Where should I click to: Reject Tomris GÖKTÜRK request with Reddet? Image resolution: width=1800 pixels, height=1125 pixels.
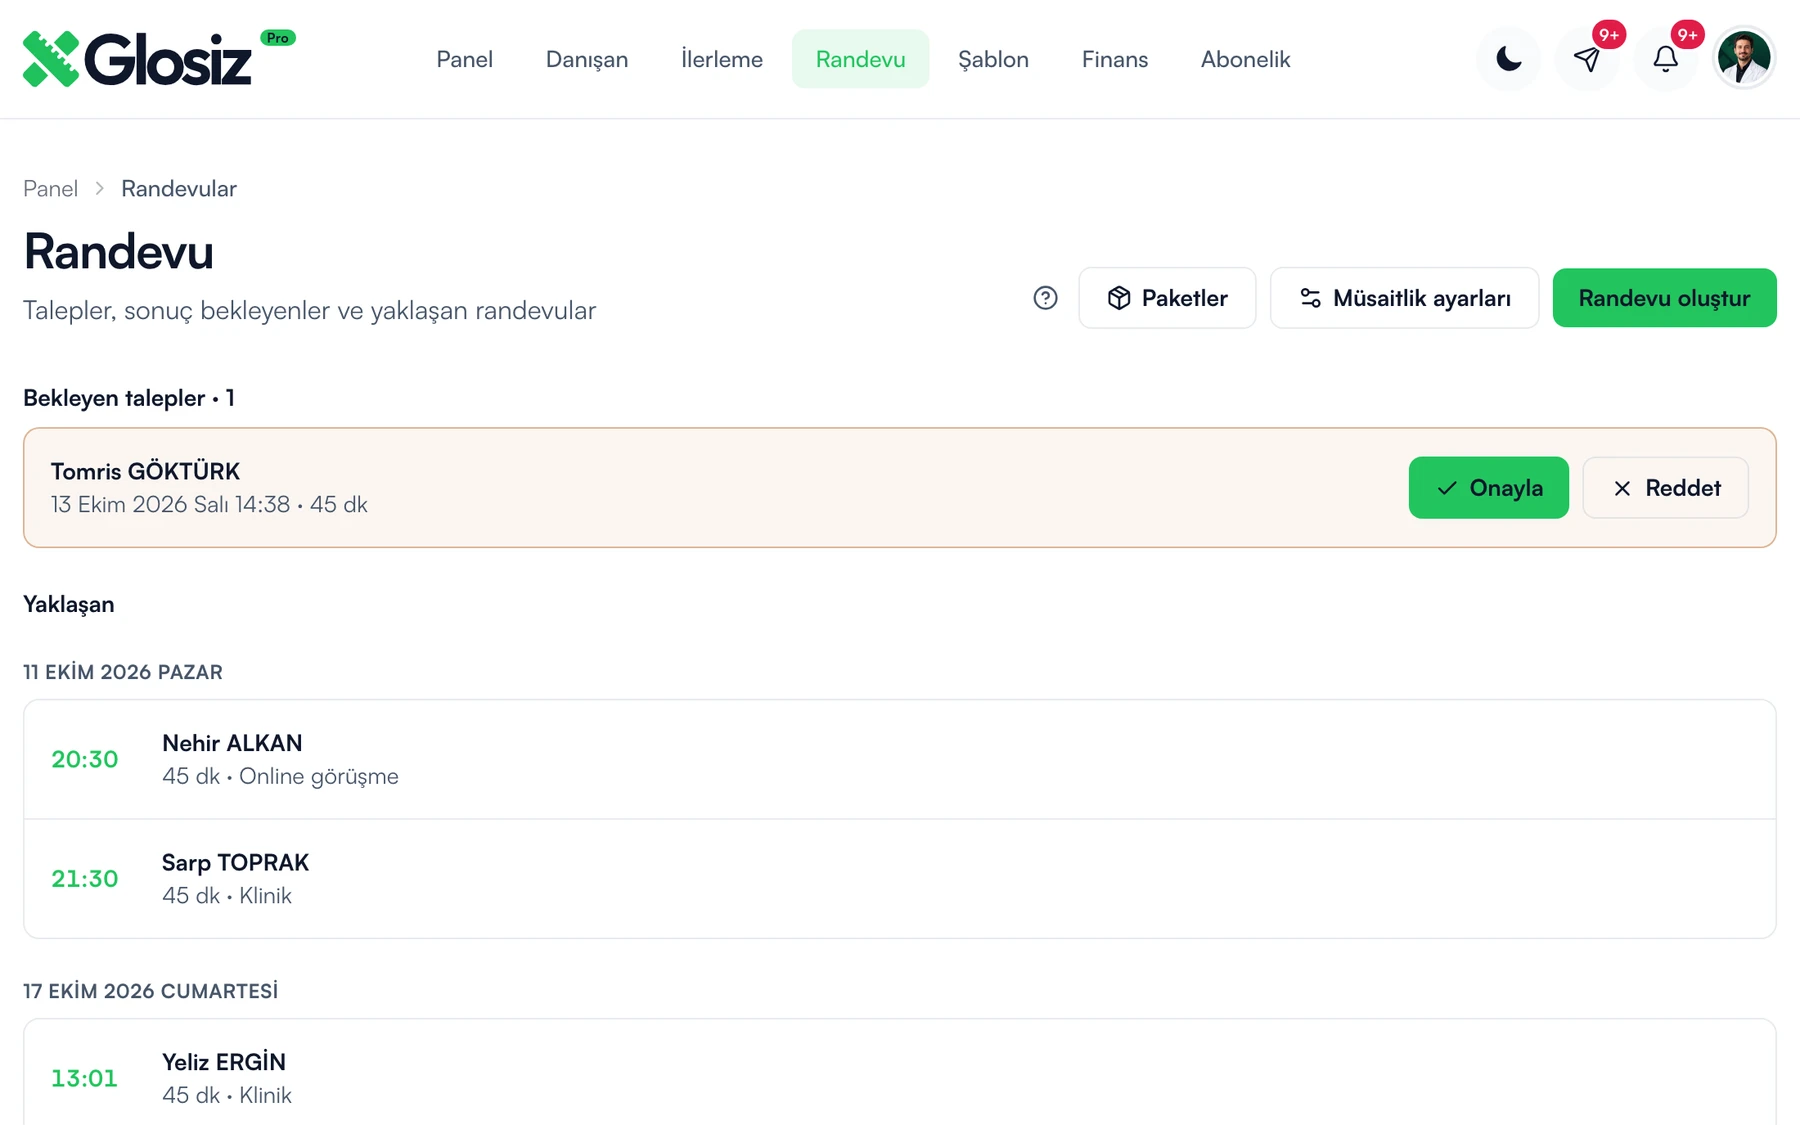[1665, 488]
